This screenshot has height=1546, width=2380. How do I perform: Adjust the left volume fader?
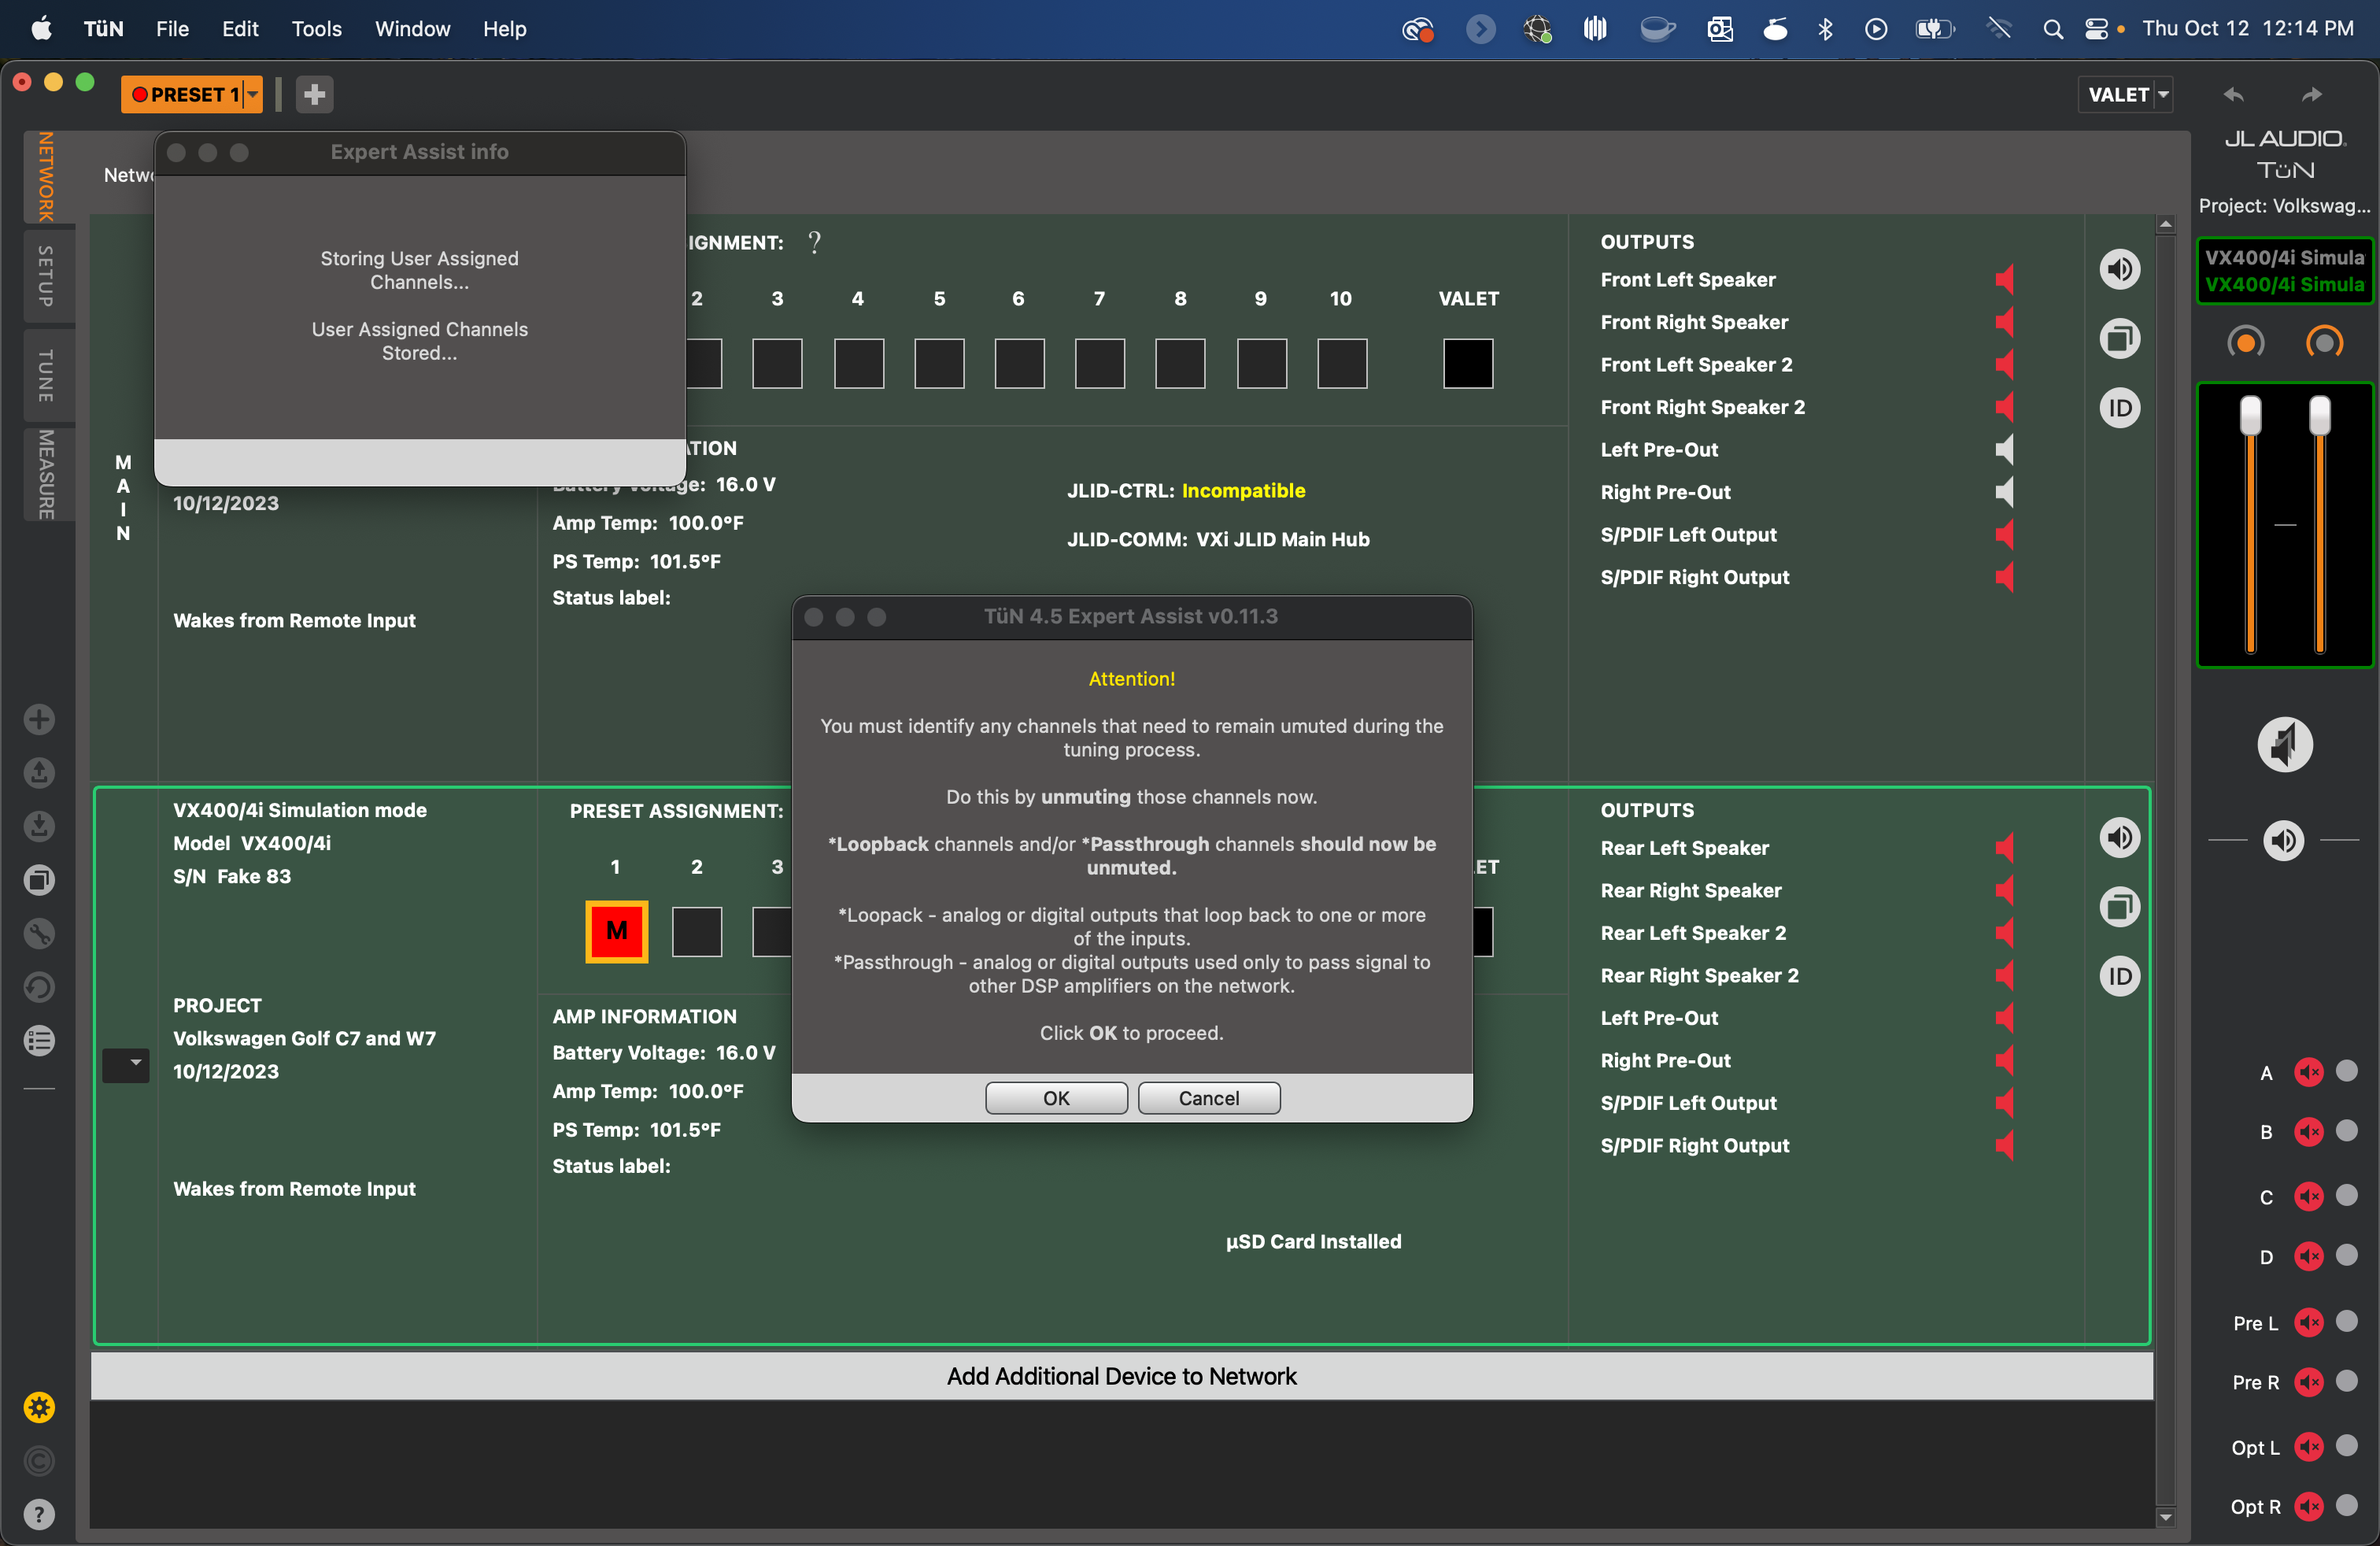click(2250, 414)
